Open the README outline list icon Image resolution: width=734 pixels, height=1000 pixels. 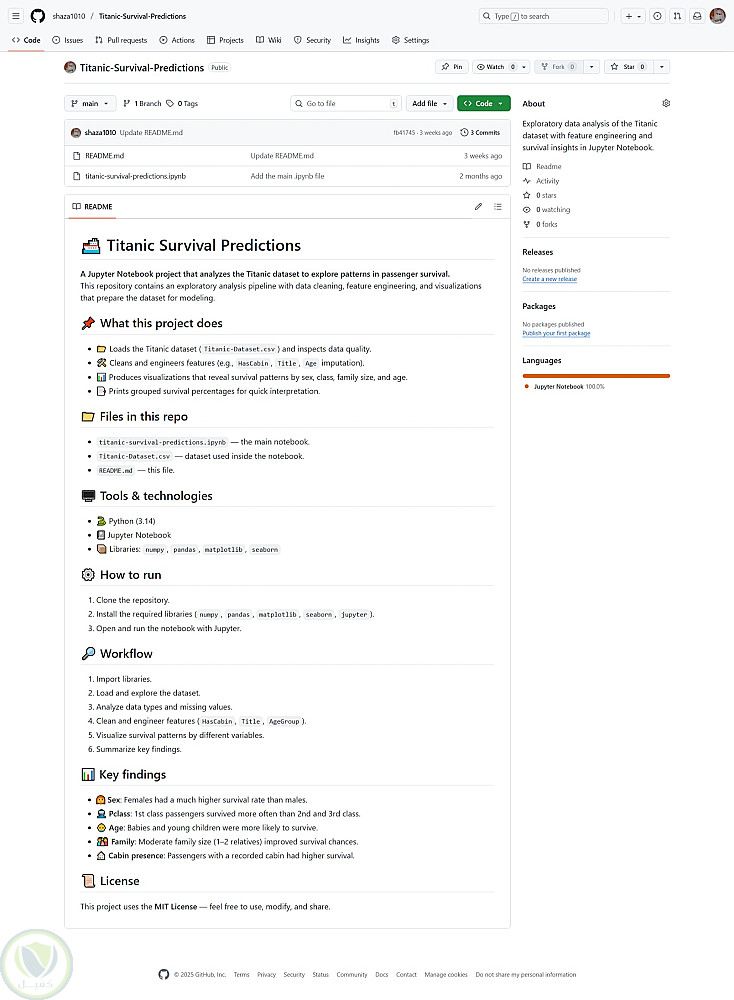tap(498, 207)
